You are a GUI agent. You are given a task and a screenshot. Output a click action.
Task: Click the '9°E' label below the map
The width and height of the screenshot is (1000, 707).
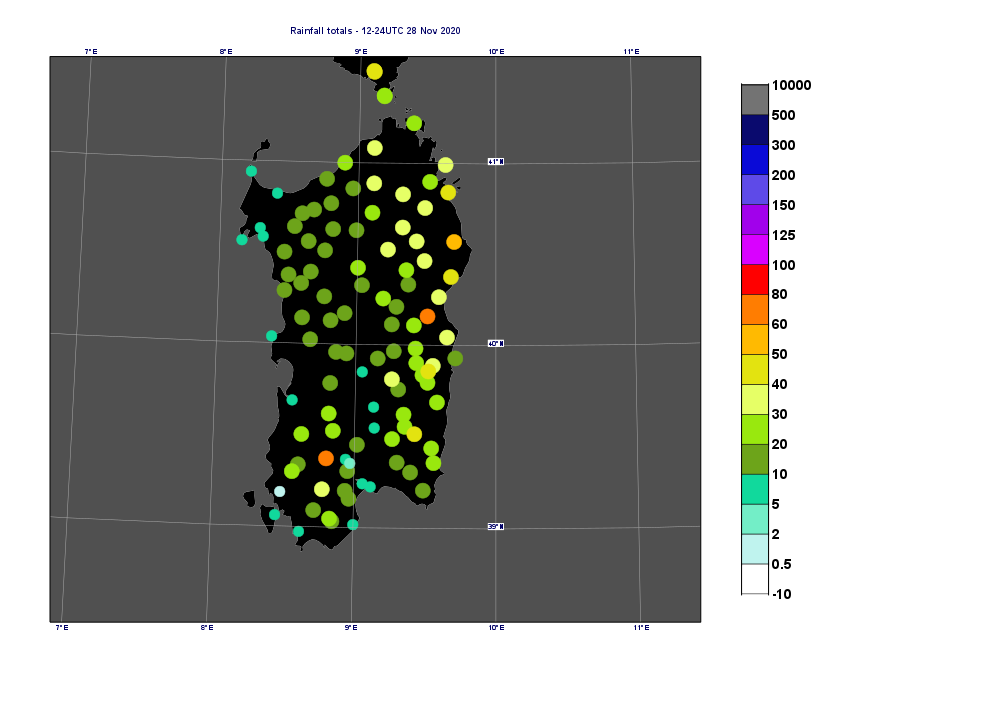pos(351,628)
